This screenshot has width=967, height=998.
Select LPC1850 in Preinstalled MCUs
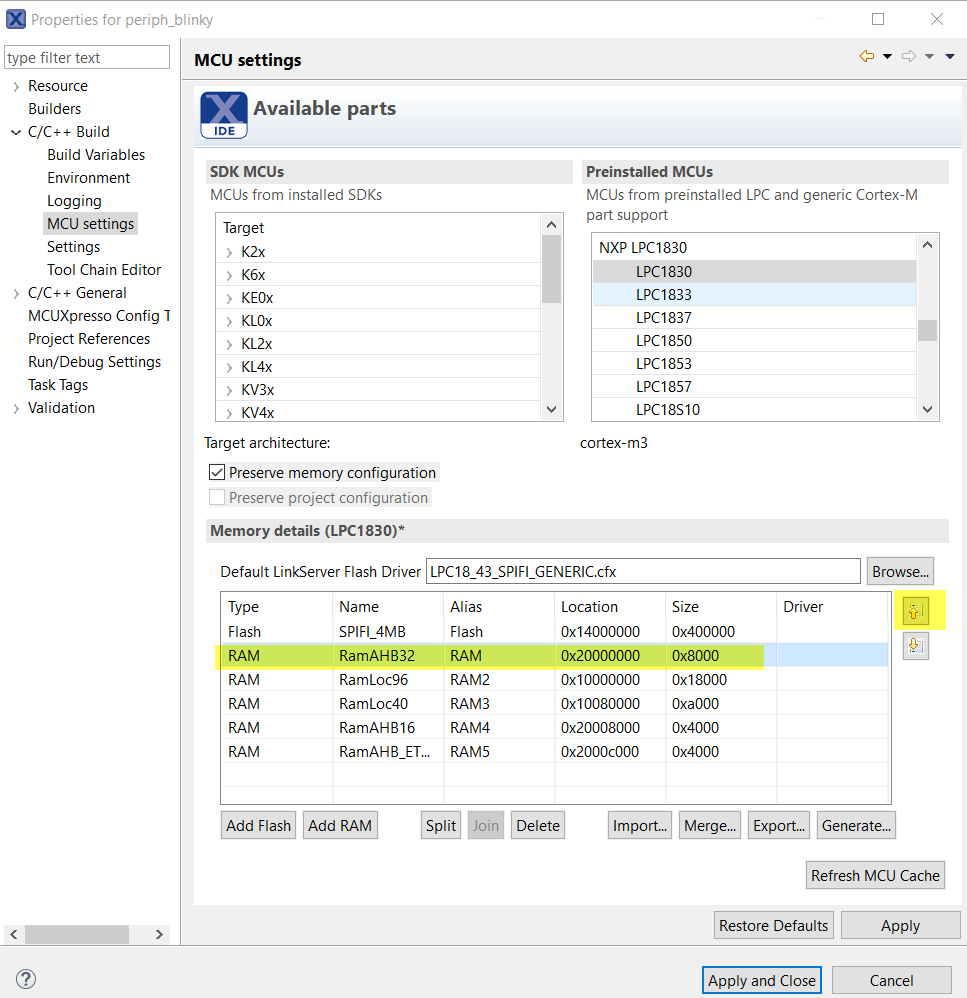754,341
